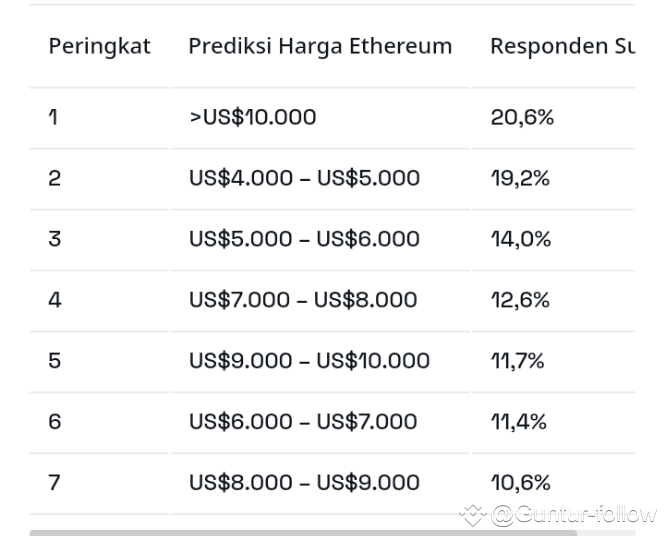Image resolution: width=665 pixels, height=536 pixels.
Task: Click the 20,6% respondent value
Action: (x=522, y=117)
